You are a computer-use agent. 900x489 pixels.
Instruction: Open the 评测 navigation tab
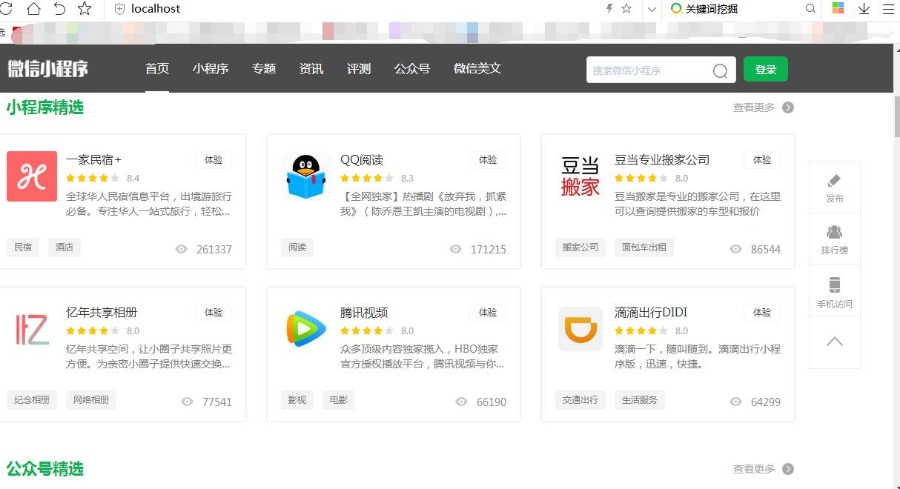pos(359,69)
